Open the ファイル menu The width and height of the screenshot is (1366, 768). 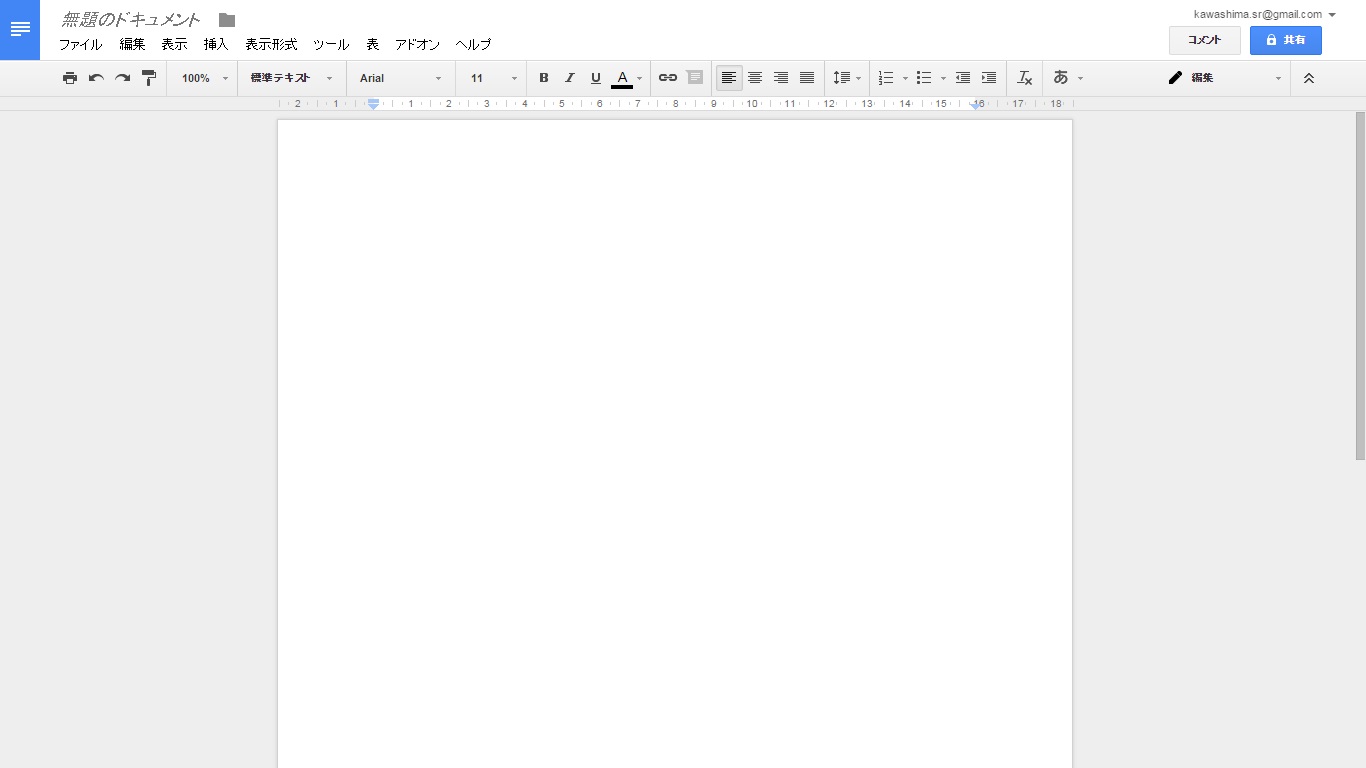(80, 45)
